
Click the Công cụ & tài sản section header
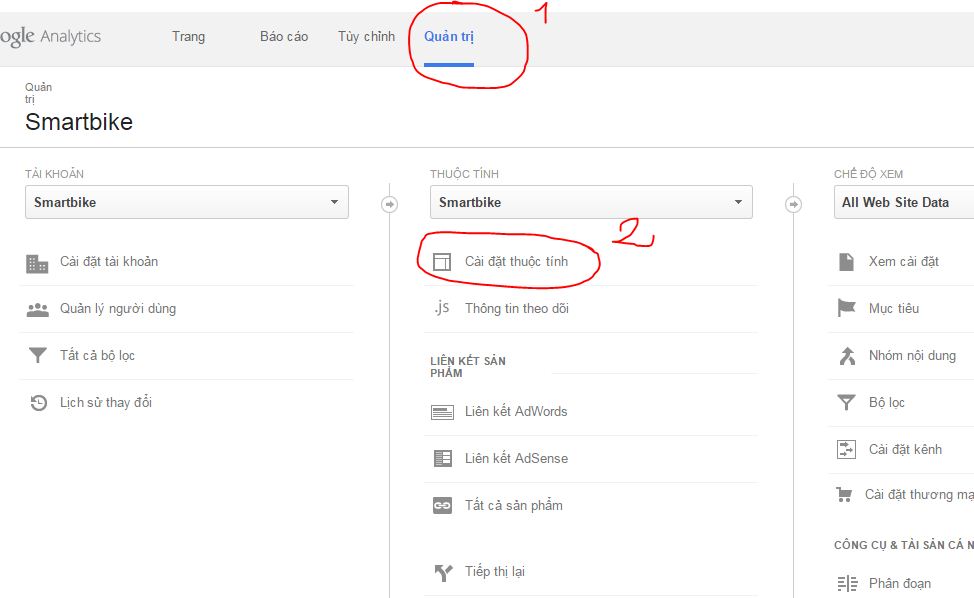click(904, 545)
